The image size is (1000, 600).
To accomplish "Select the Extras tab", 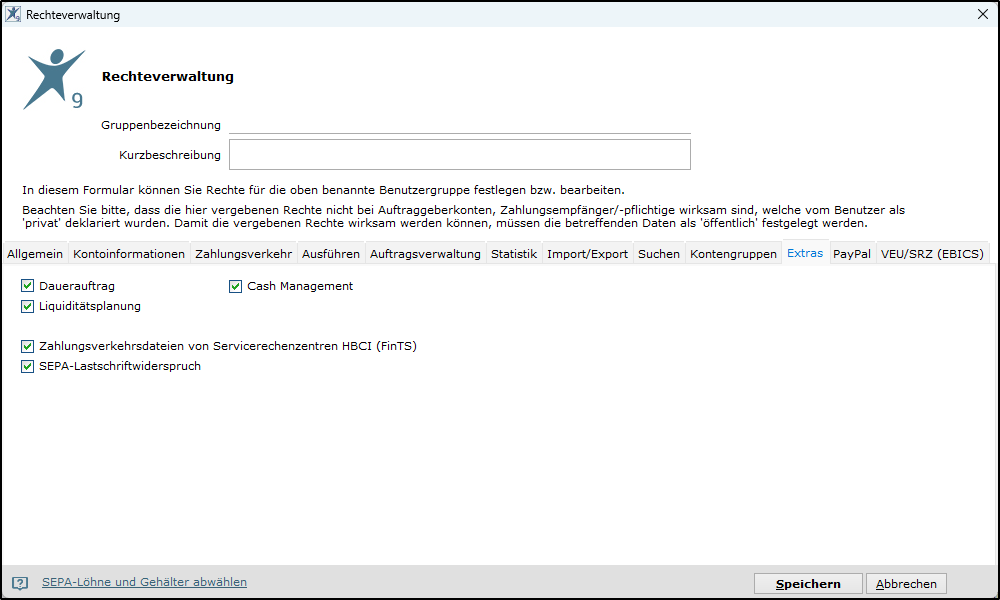I will [x=805, y=252].
